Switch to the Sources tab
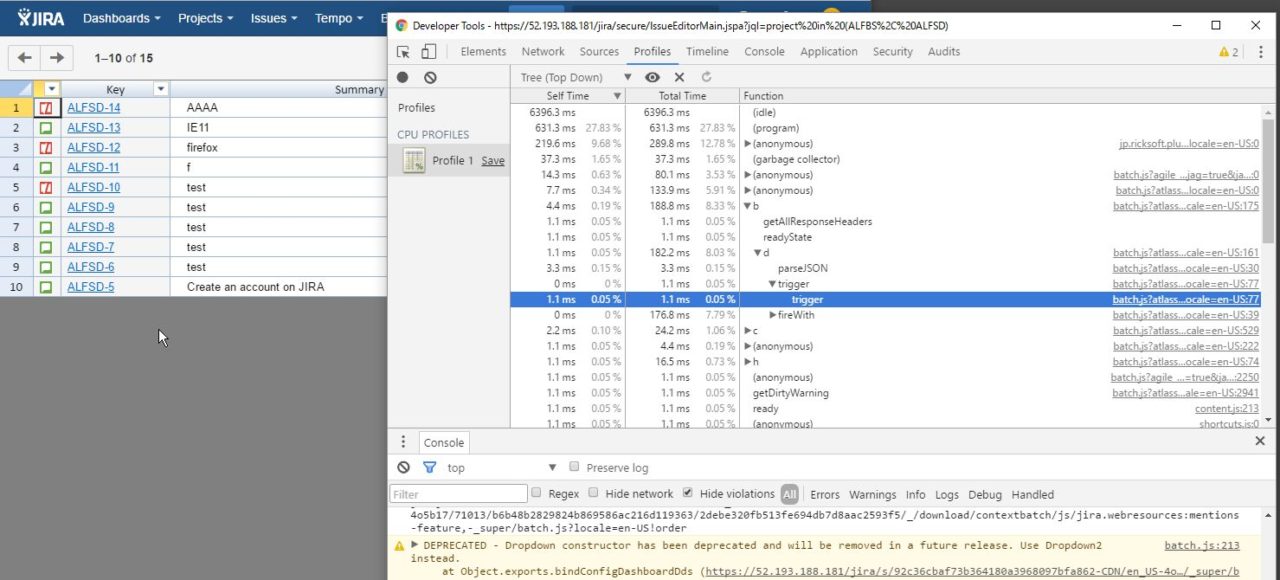This screenshot has height=580, width=1280. pyautogui.click(x=599, y=52)
